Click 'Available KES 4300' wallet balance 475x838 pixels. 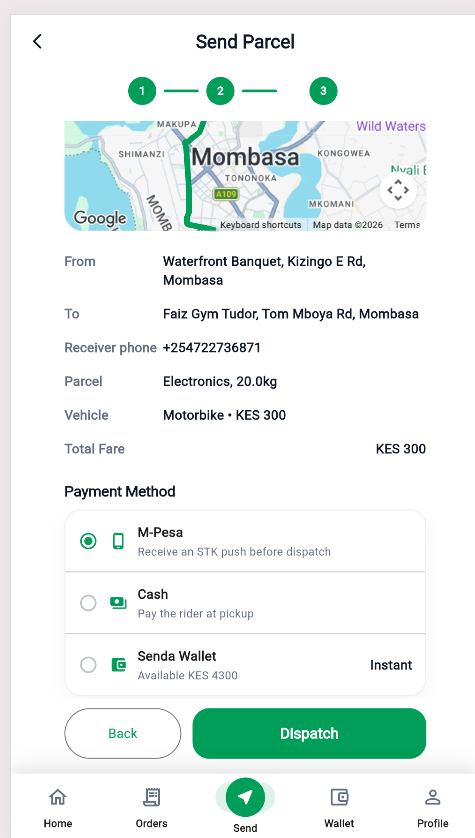[188, 676]
